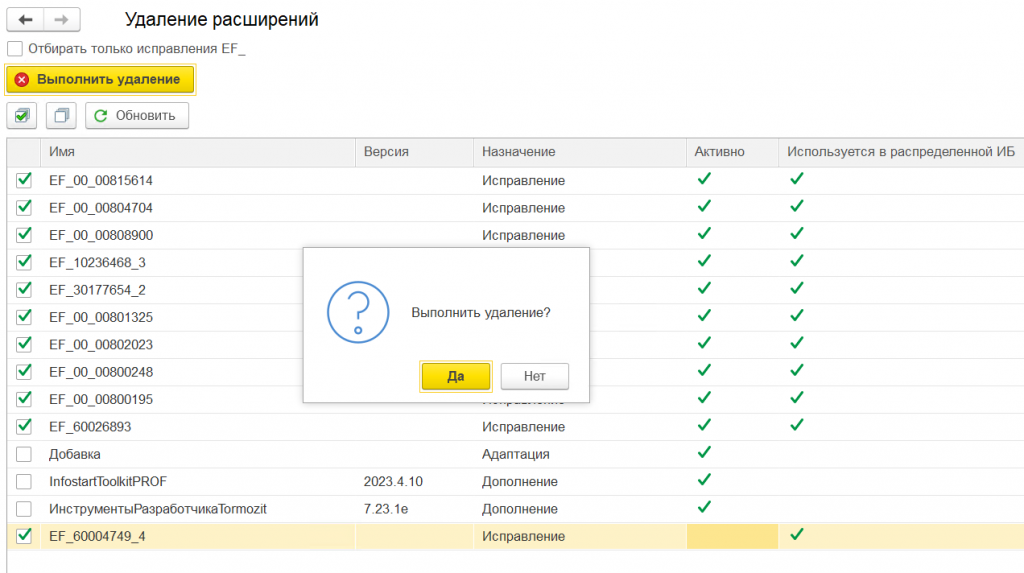The height and width of the screenshot is (573, 1024).
Task: Uncheck the EF_00_00815614 row checkbox
Action: [x=24, y=180]
